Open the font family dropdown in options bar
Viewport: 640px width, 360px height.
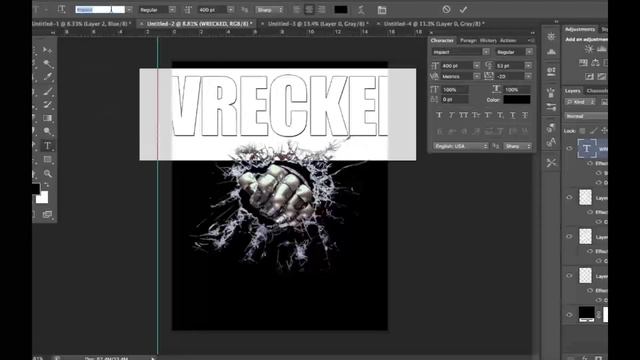pyautogui.click(x=129, y=9)
